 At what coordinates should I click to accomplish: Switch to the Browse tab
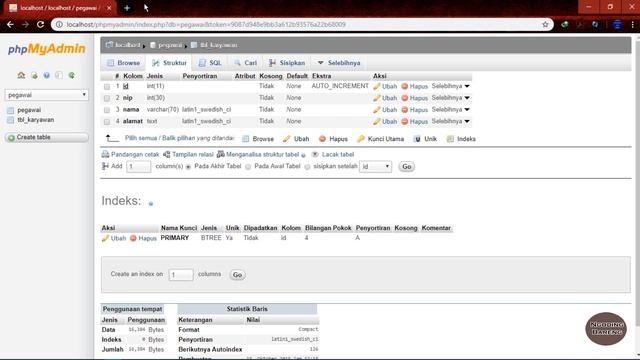(x=123, y=63)
